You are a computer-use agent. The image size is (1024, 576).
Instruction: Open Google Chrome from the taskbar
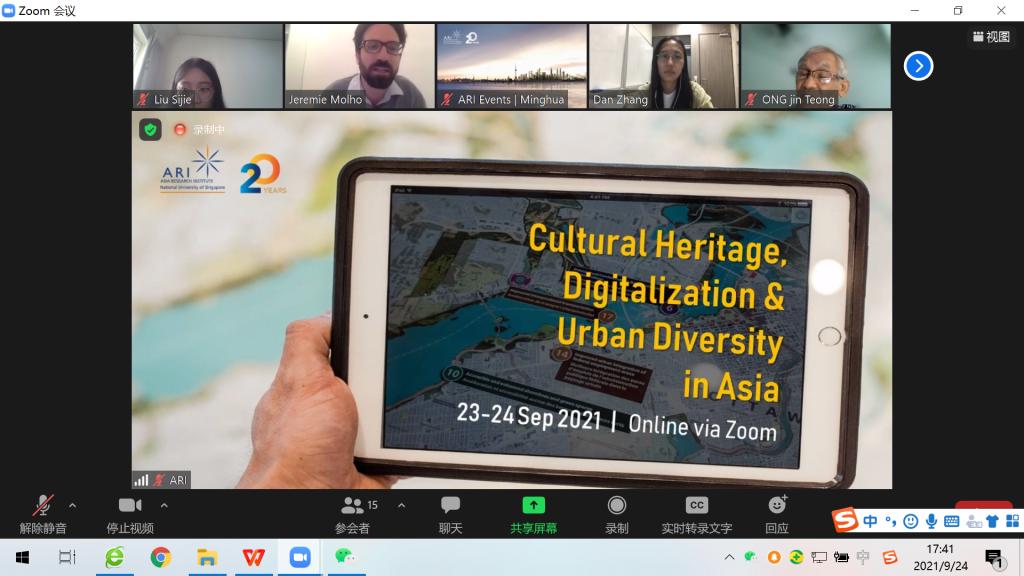point(160,557)
